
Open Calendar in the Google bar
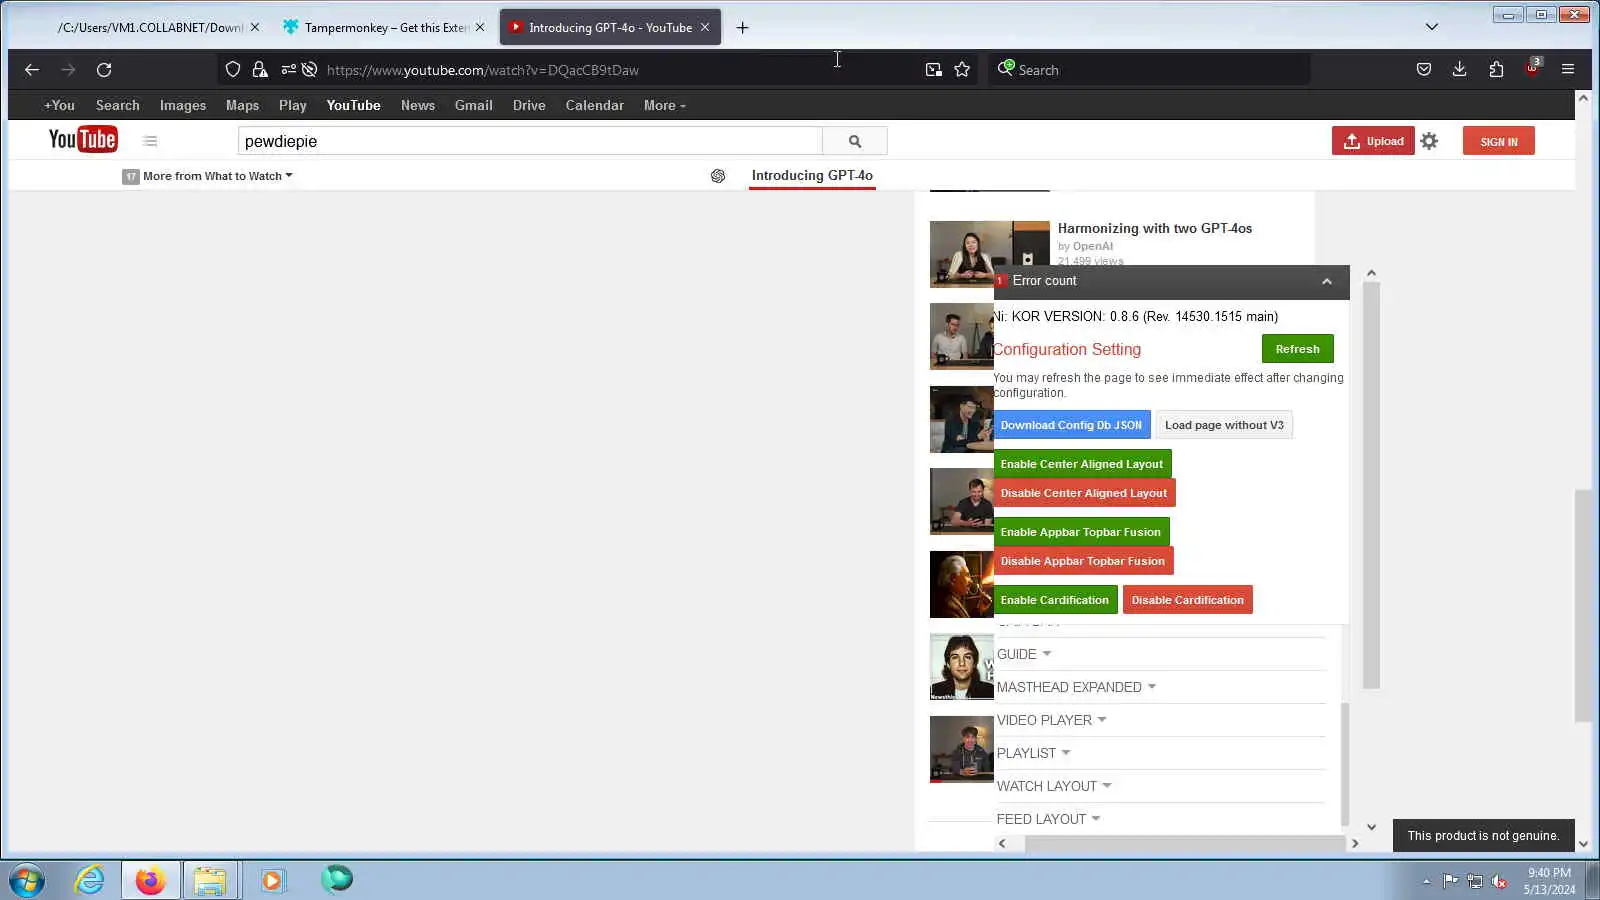tap(594, 105)
